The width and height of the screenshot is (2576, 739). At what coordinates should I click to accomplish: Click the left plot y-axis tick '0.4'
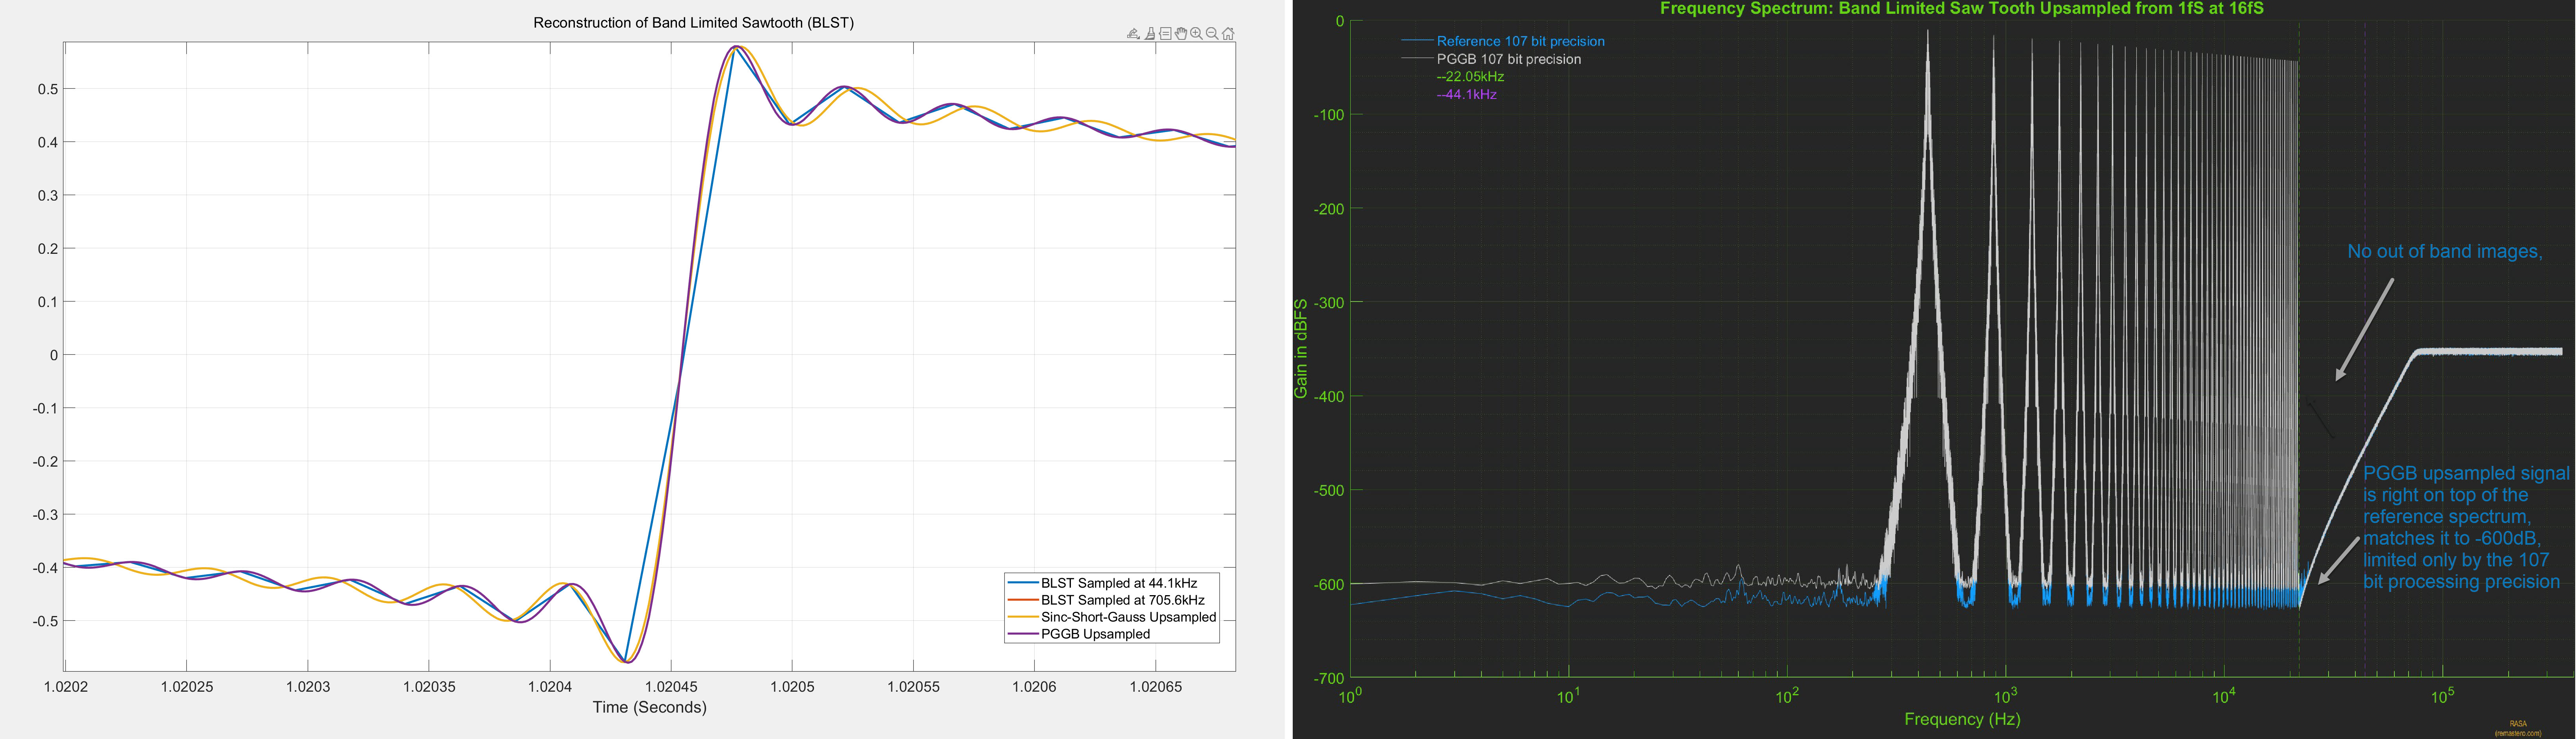[48, 142]
